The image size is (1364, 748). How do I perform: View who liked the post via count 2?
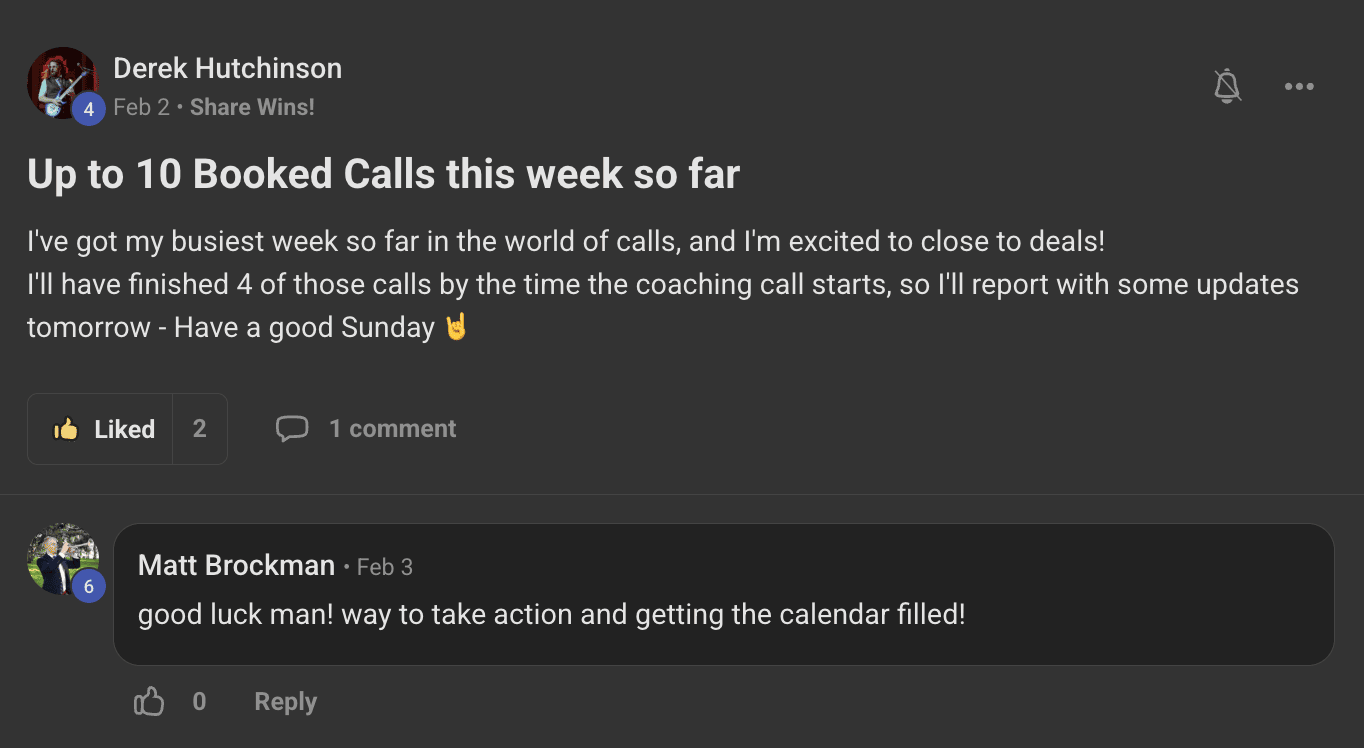200,429
